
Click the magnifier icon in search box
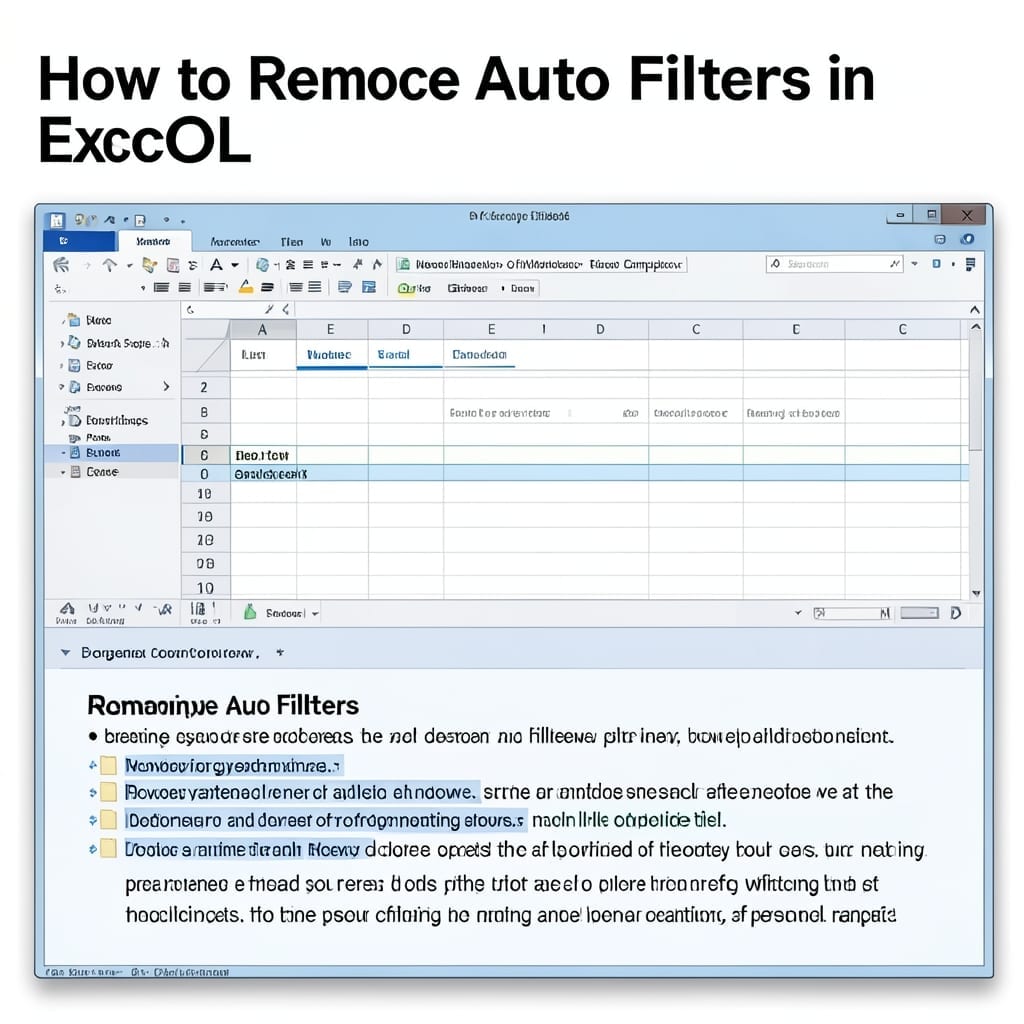click(775, 263)
